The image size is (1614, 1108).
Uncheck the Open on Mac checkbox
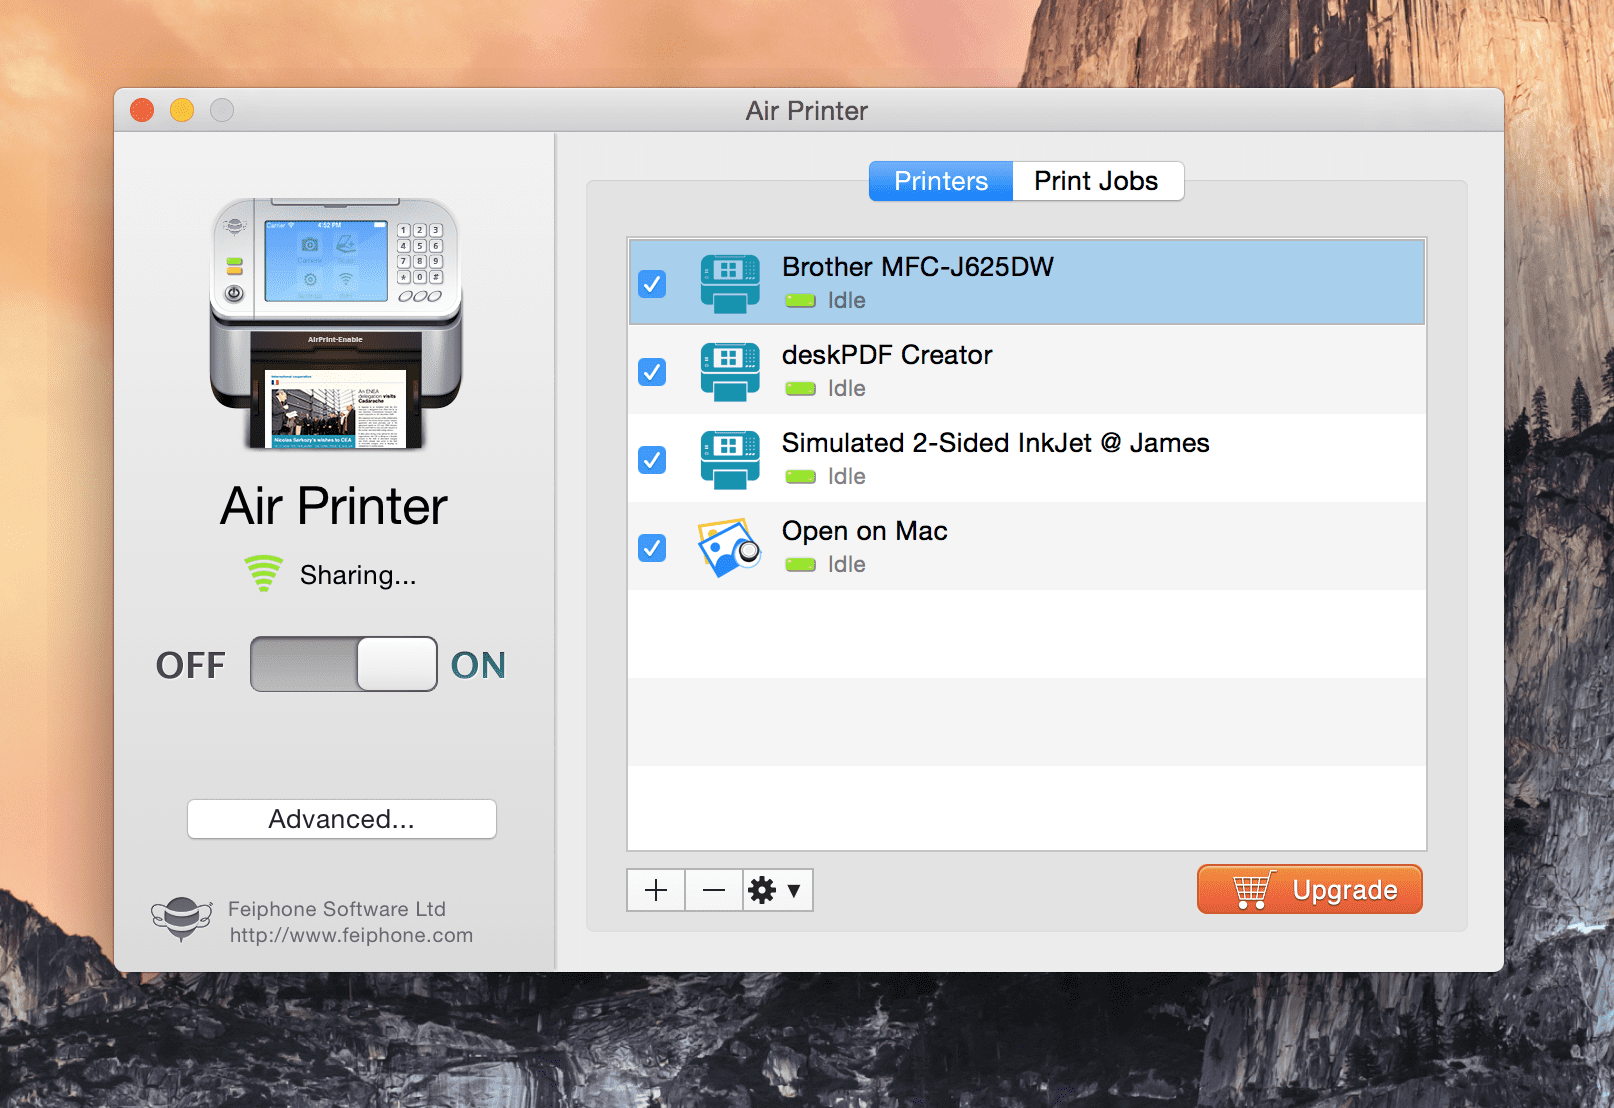[652, 548]
